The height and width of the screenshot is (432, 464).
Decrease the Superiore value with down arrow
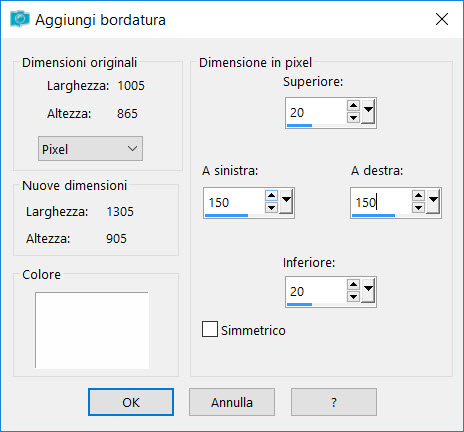pos(353,118)
